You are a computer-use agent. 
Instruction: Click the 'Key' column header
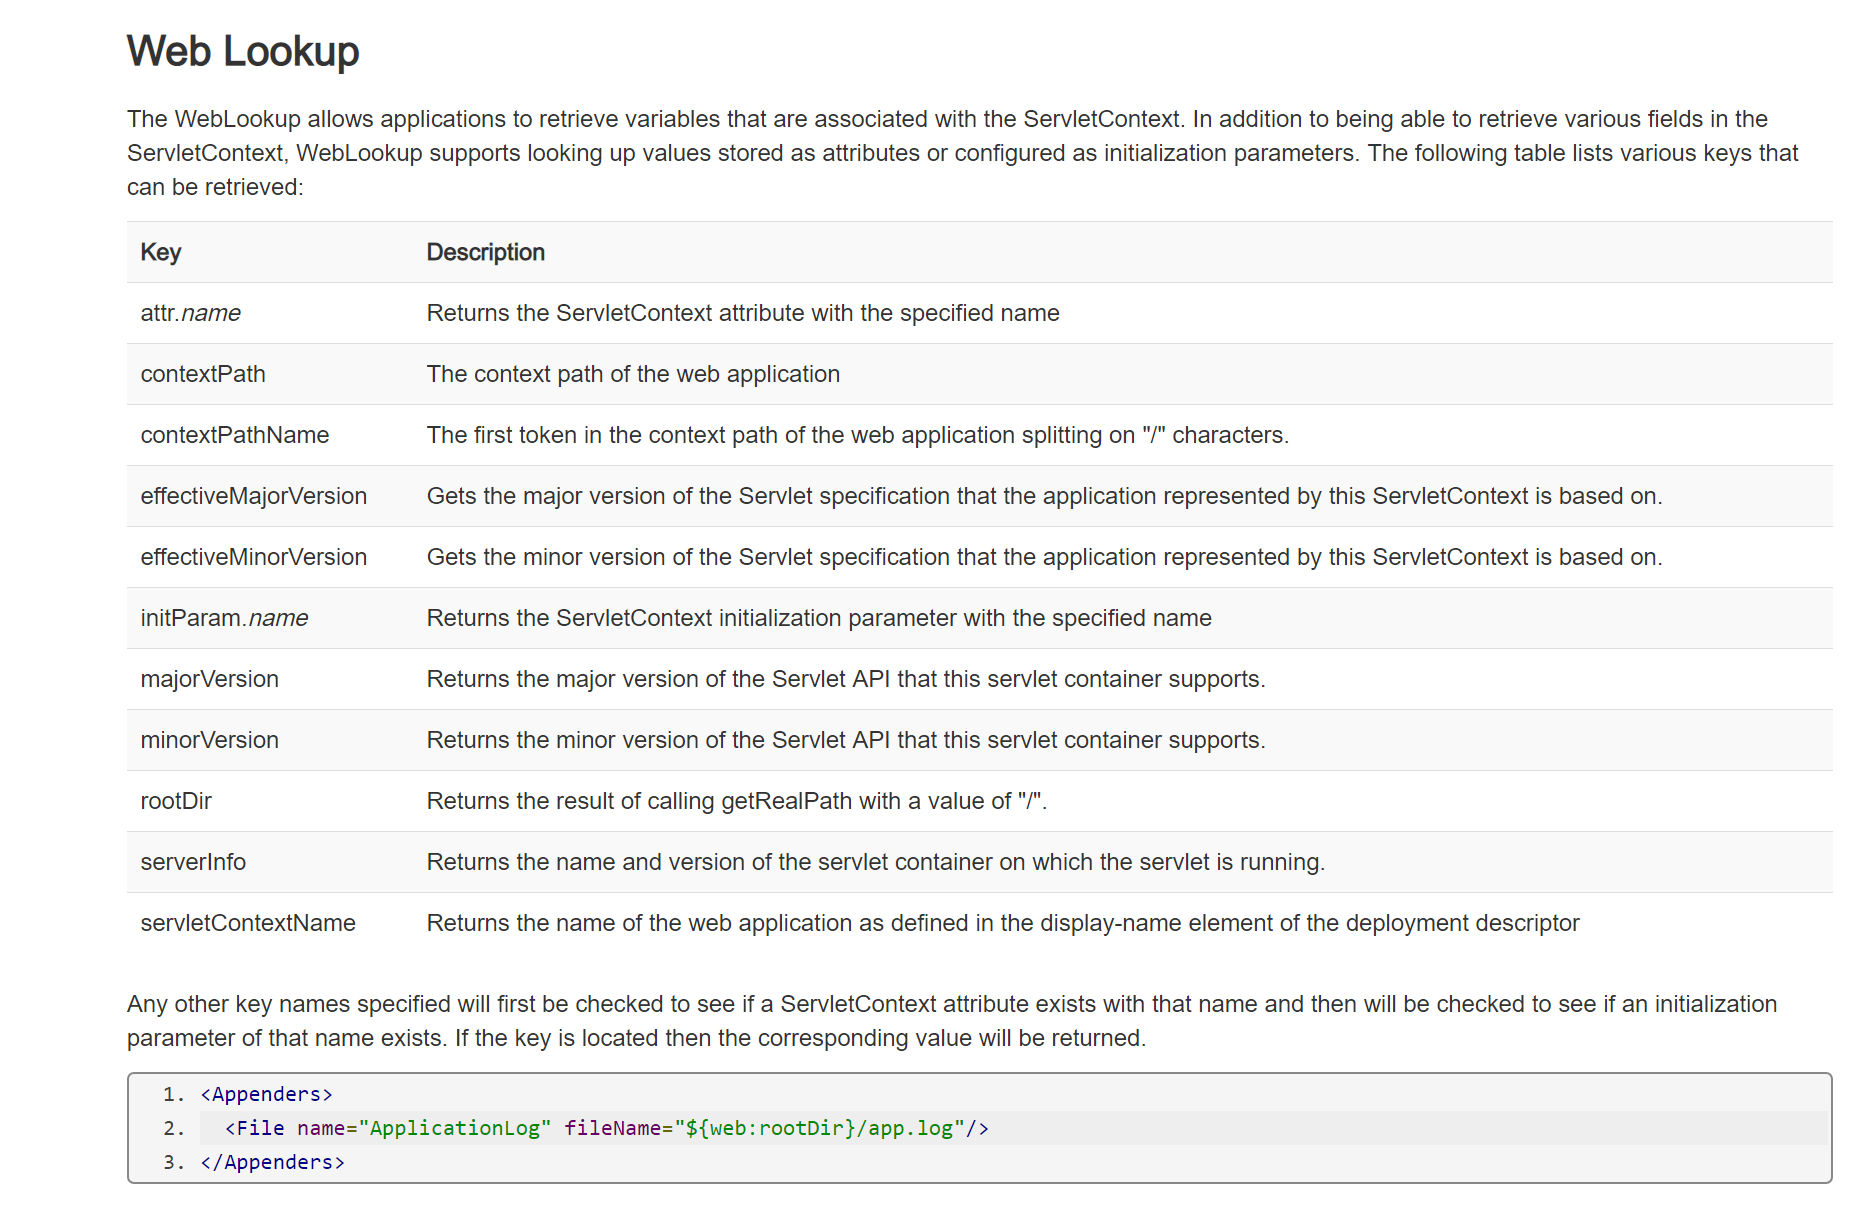click(x=161, y=252)
